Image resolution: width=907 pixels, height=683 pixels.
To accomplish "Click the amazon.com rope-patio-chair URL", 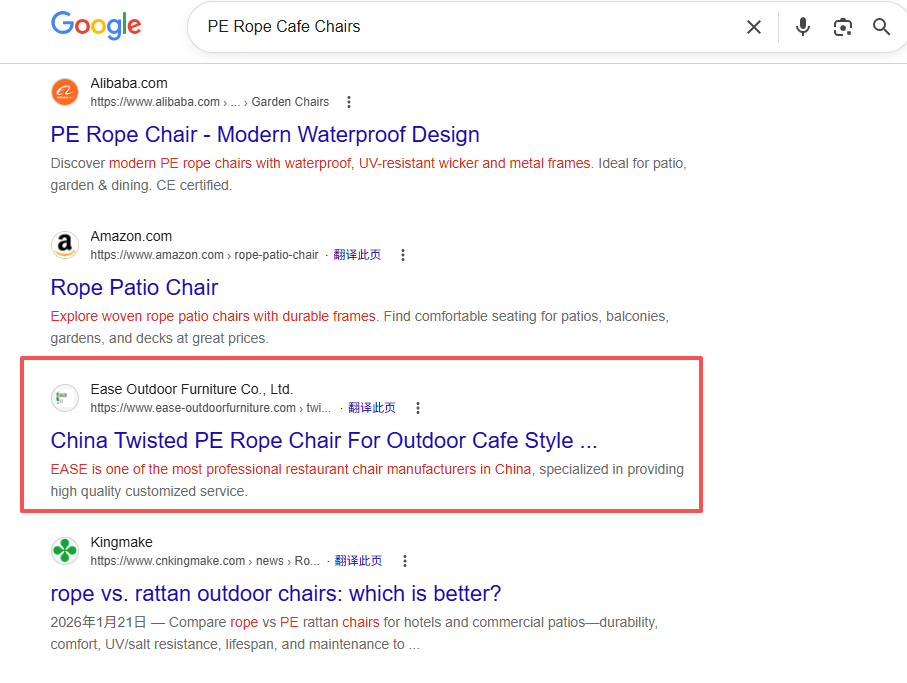I will [x=204, y=255].
